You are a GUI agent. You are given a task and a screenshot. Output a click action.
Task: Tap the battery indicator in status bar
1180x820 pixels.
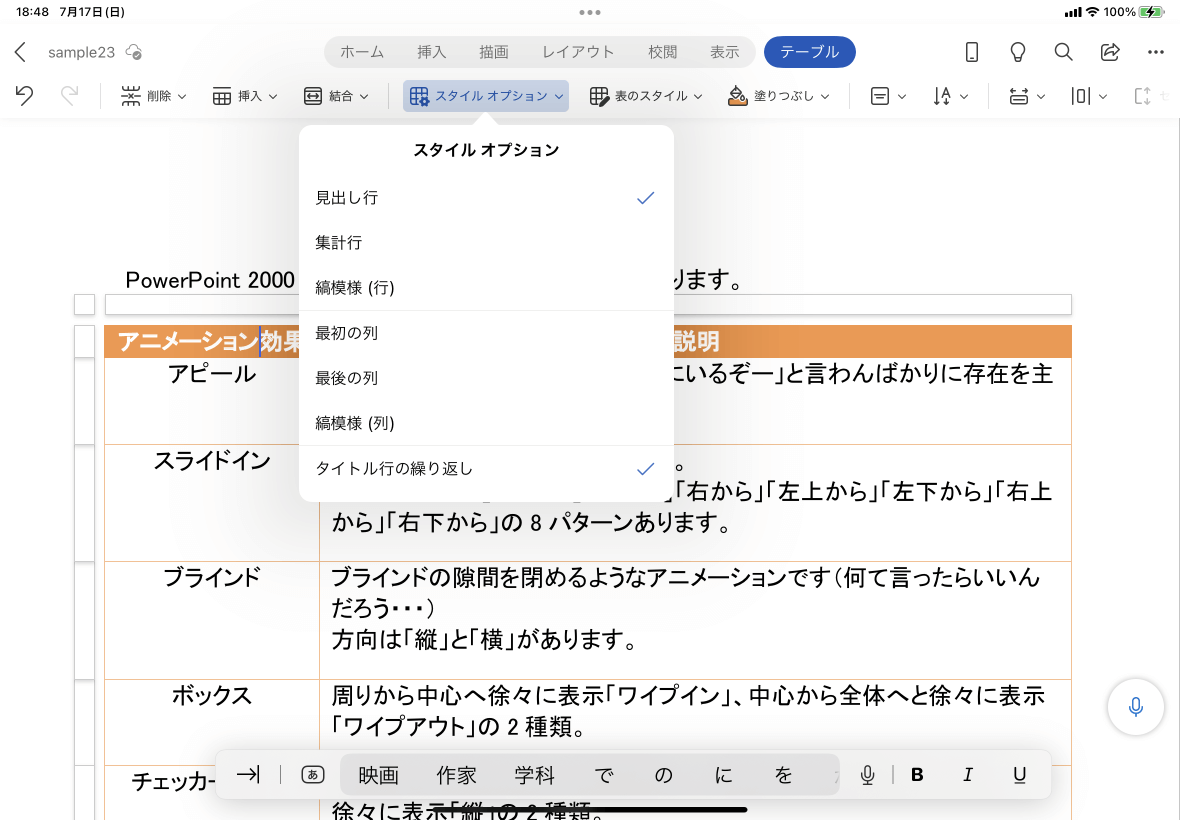[1151, 12]
